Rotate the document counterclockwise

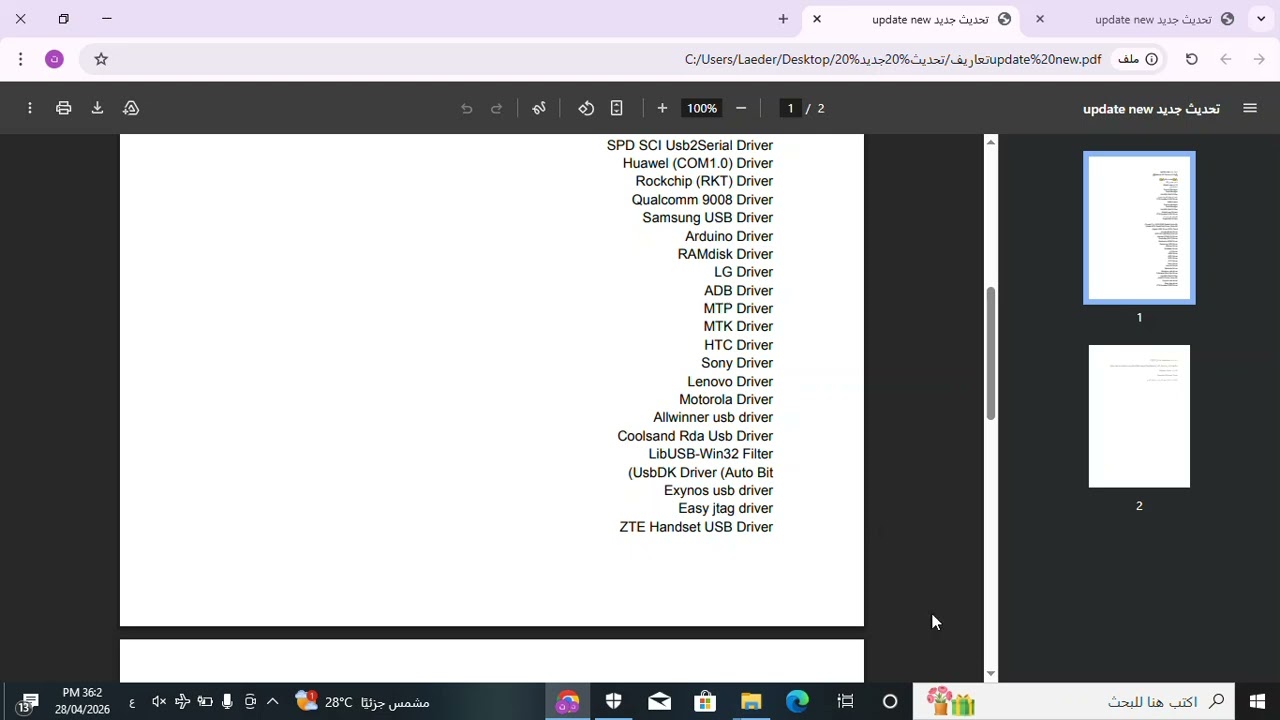586,108
